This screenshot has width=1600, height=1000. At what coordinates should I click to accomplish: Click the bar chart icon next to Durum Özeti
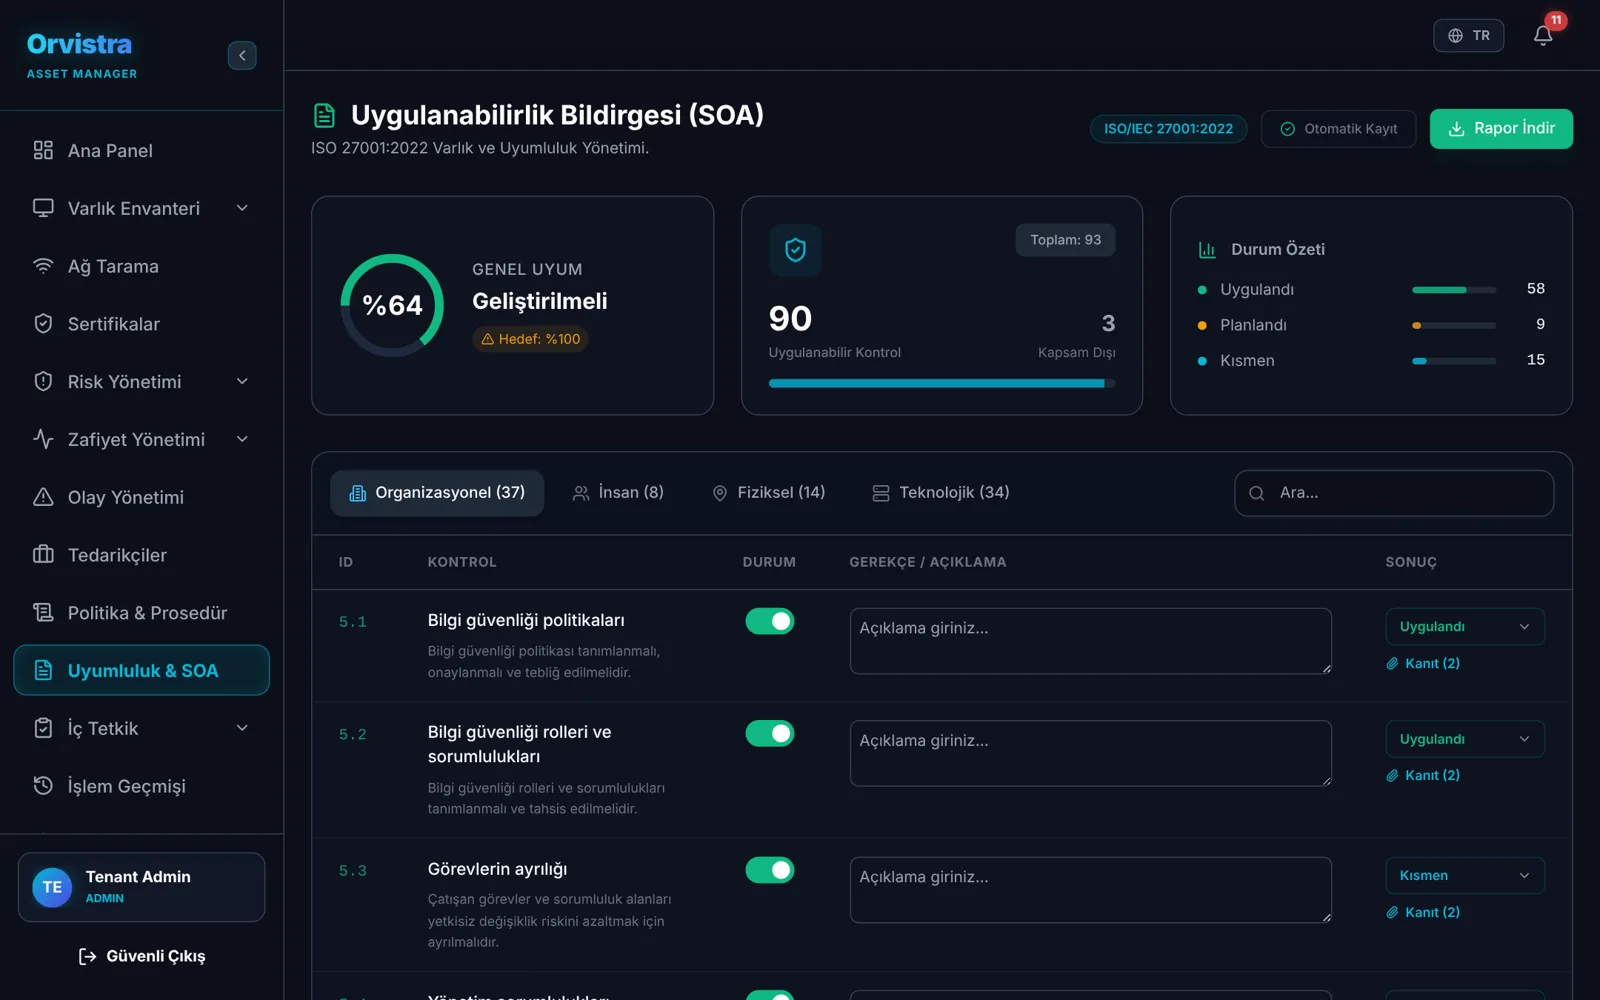tap(1207, 249)
